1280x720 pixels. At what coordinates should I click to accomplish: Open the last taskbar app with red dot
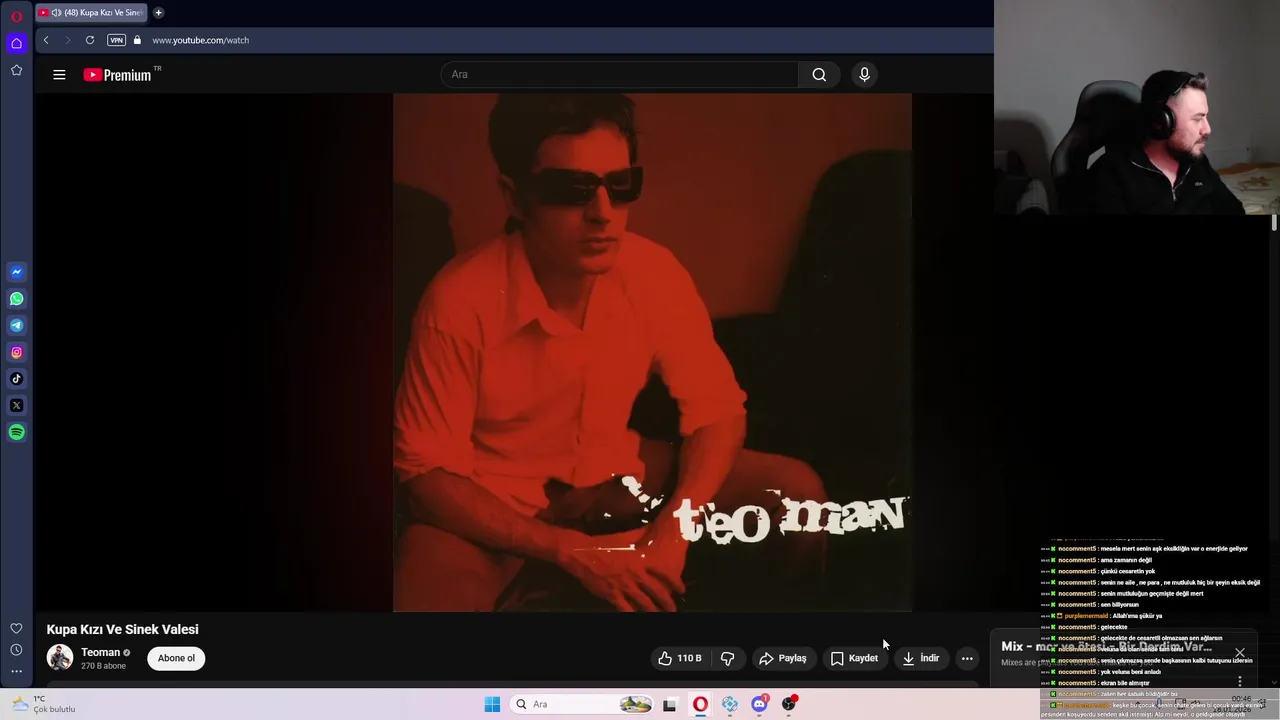point(789,704)
